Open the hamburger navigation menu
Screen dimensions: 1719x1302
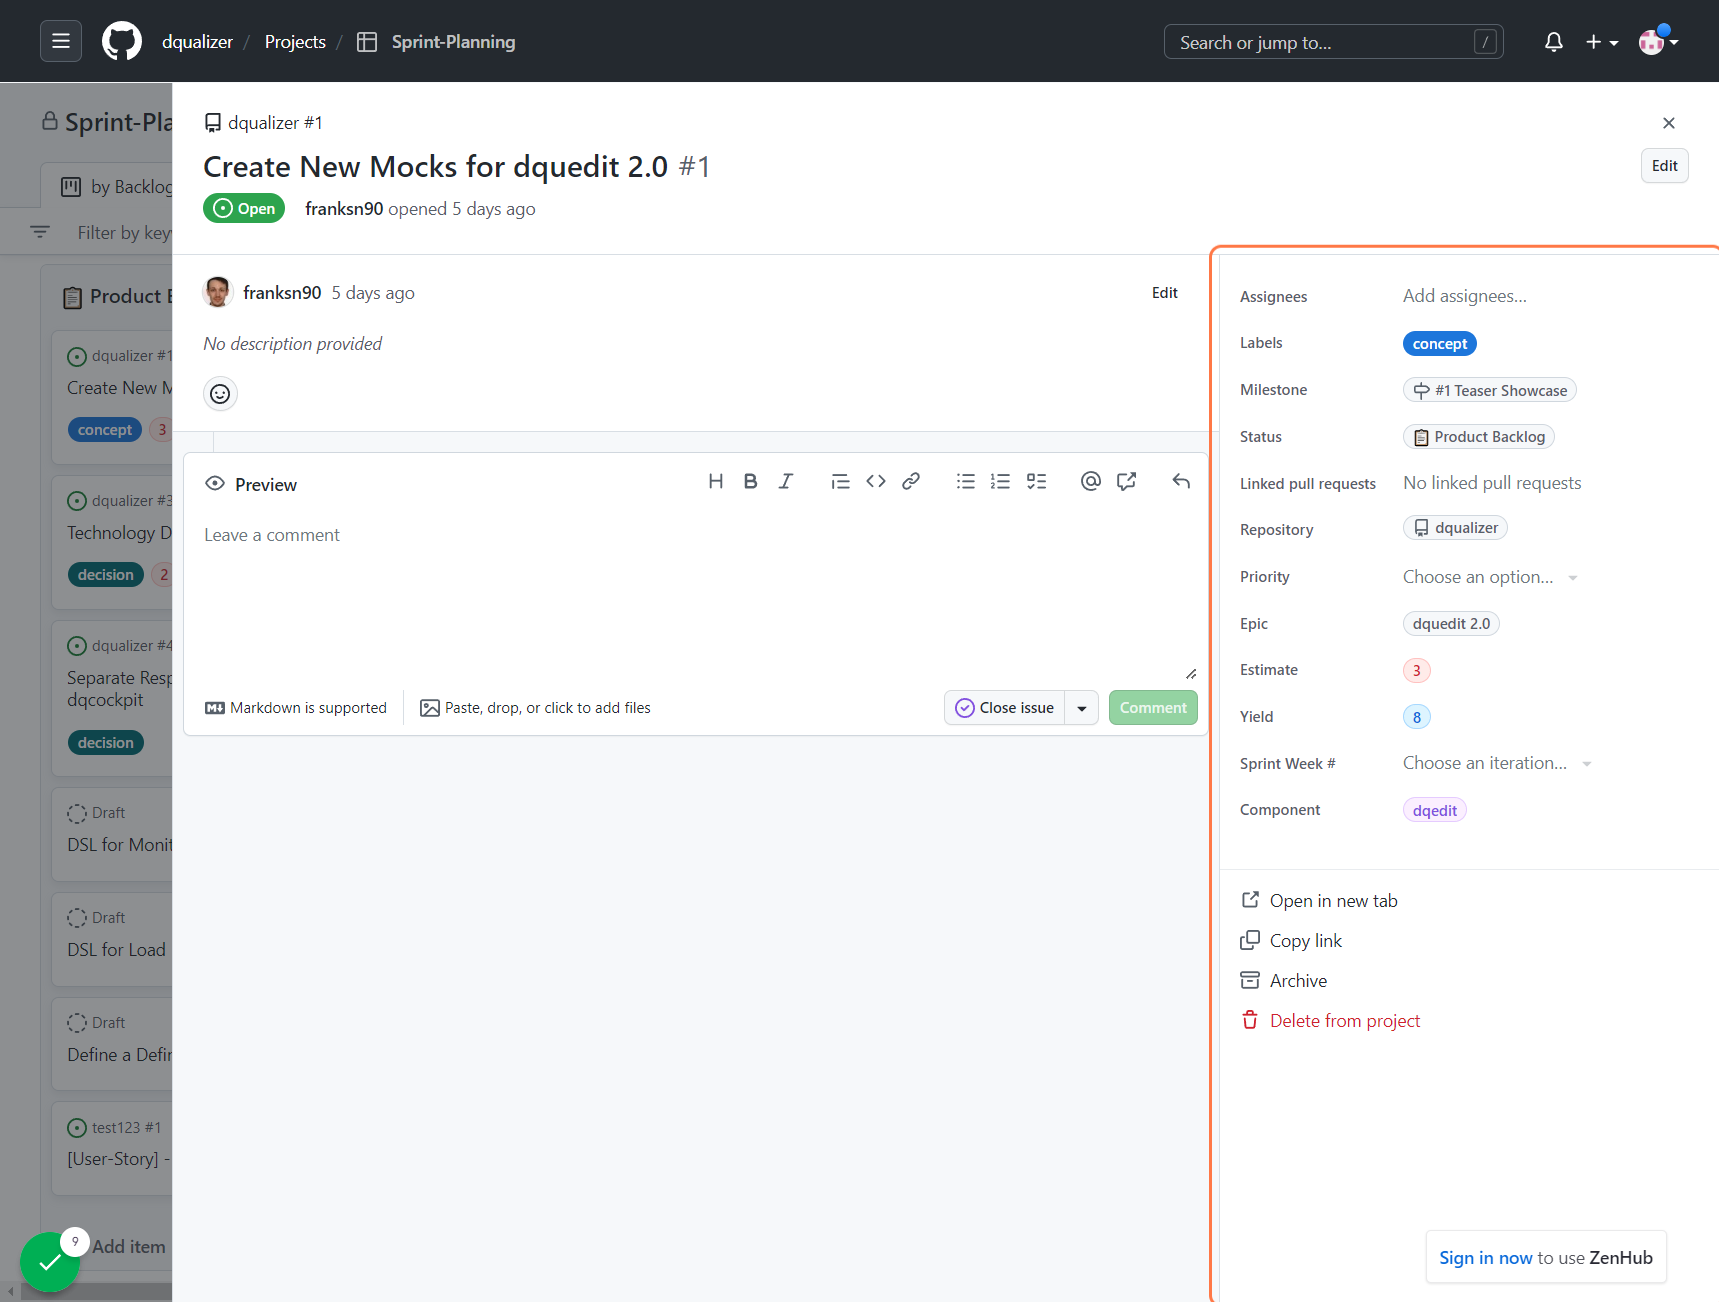pyautogui.click(x=61, y=41)
